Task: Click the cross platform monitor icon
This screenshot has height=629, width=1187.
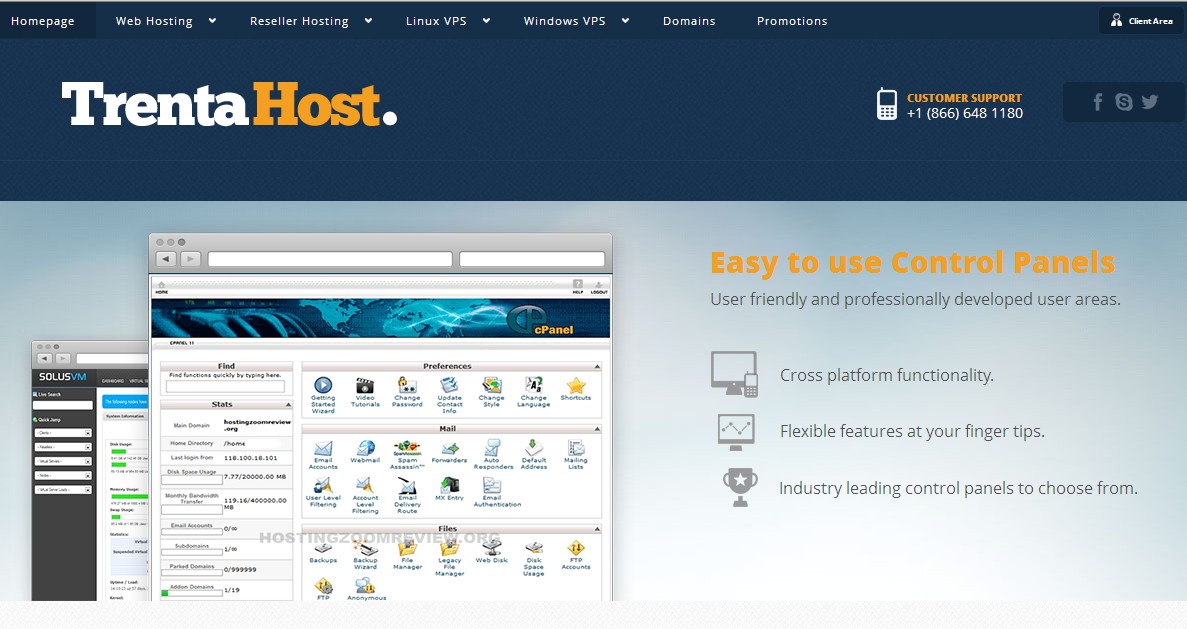Action: point(734,374)
